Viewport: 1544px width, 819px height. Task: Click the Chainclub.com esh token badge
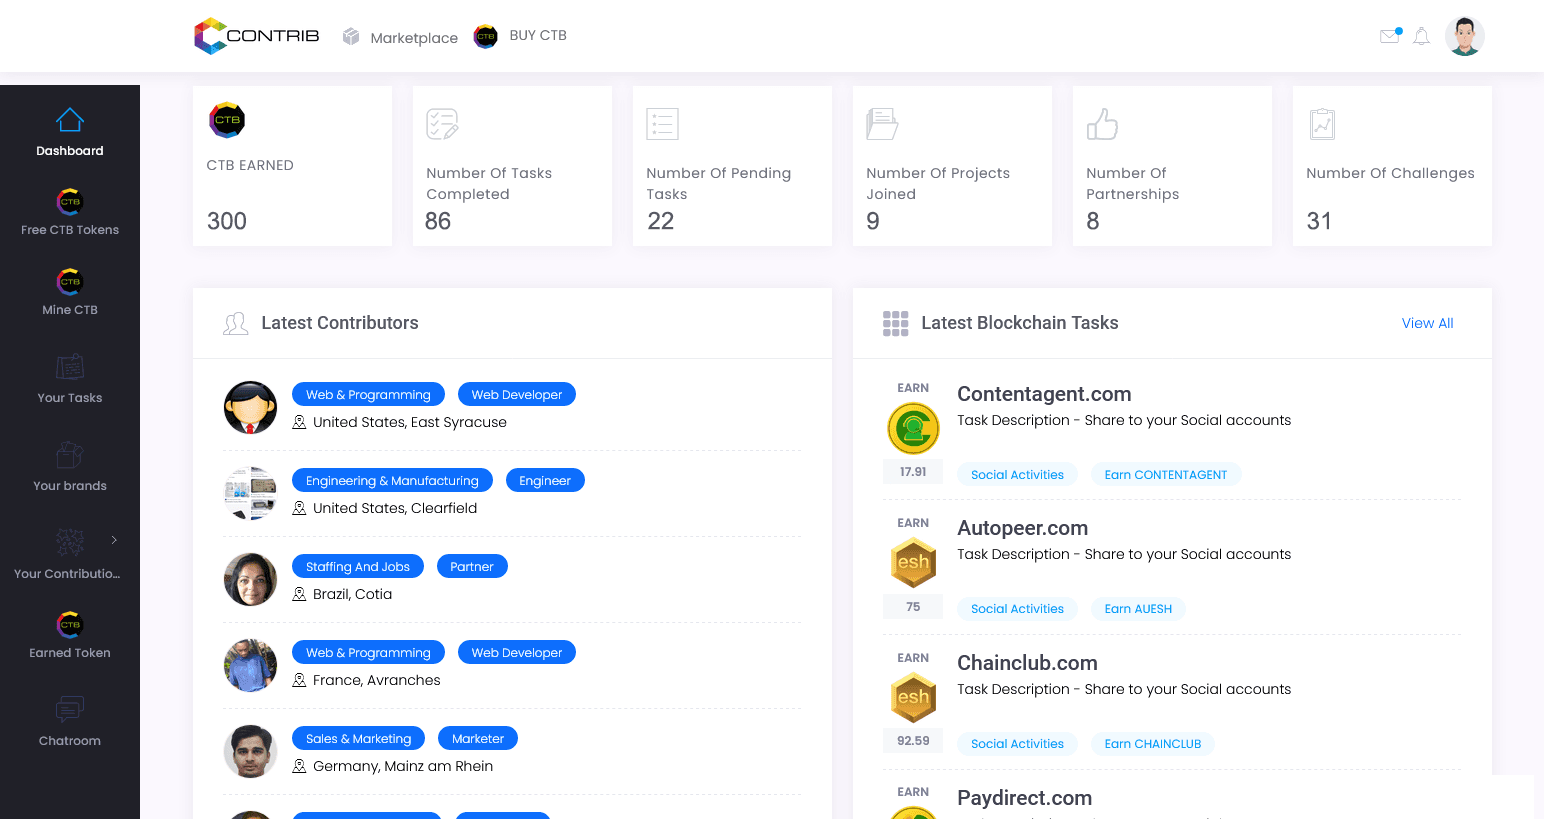point(913,697)
